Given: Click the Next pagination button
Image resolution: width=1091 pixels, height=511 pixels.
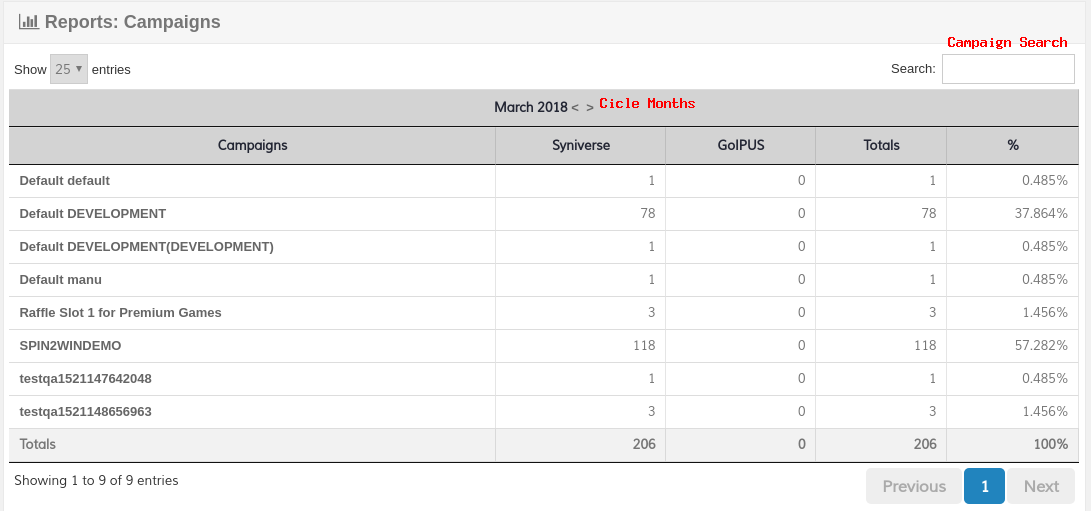Looking at the screenshot, I should (x=1040, y=486).
